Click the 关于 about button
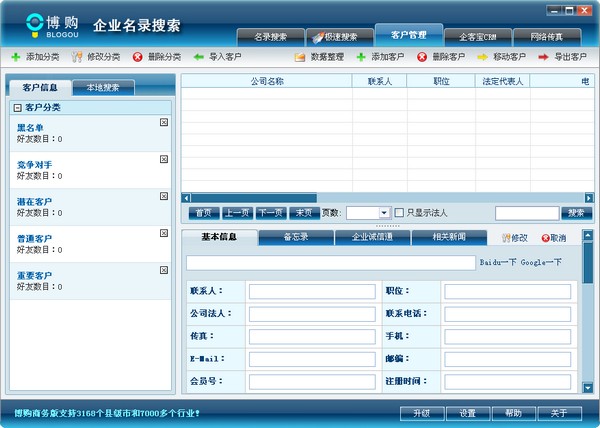The image size is (600, 428). (559, 413)
